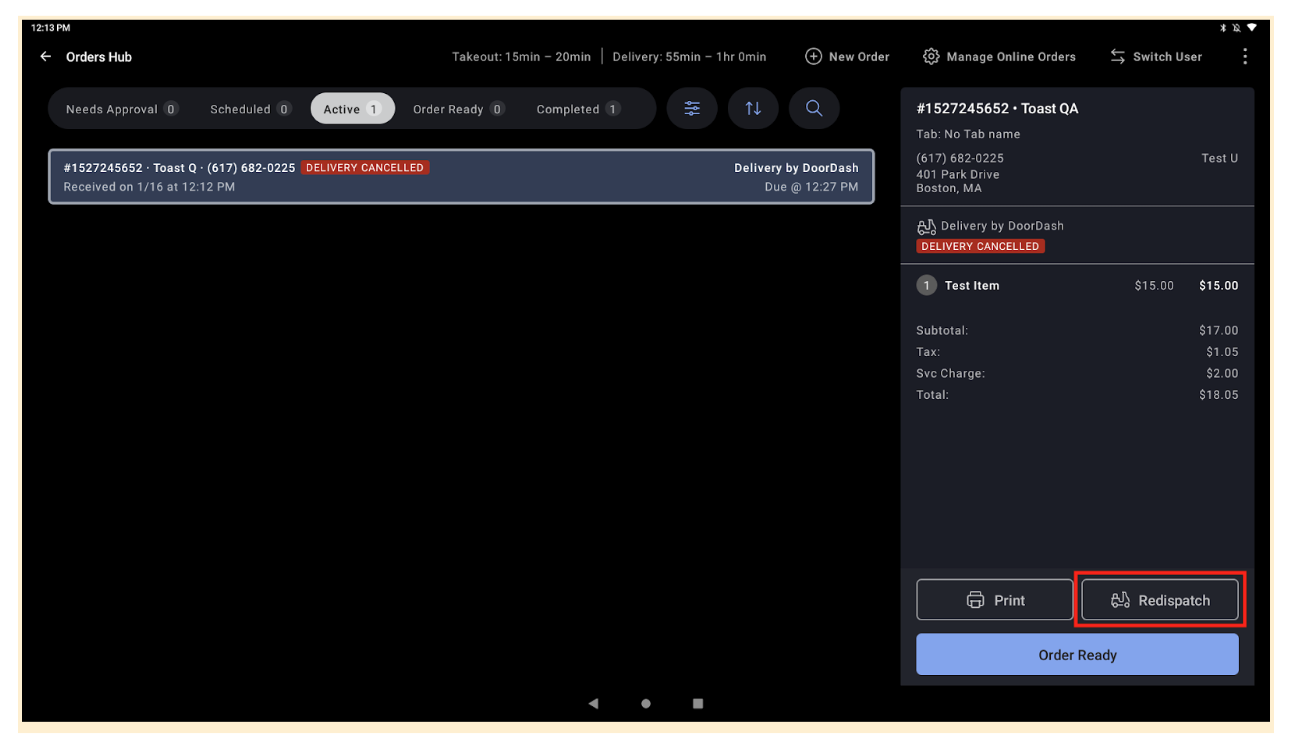1296x738 pixels.
Task: Click the printer icon on the Print button
Action: click(975, 599)
